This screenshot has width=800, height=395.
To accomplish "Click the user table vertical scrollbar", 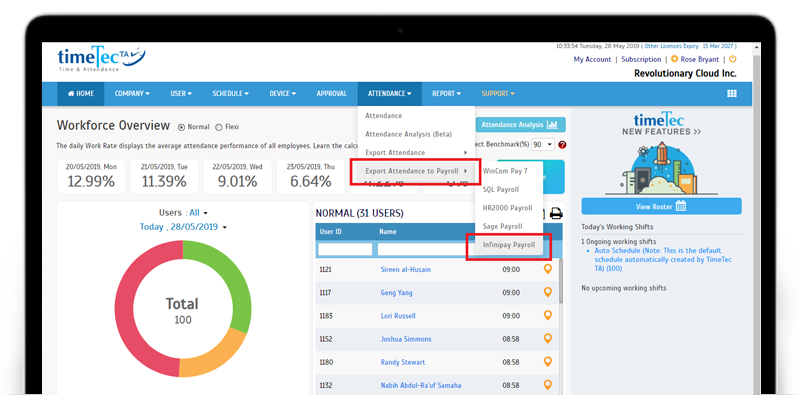I will click(561, 281).
